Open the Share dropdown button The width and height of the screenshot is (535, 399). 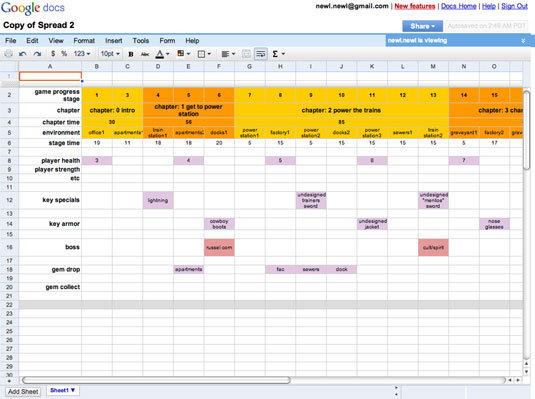click(x=422, y=26)
